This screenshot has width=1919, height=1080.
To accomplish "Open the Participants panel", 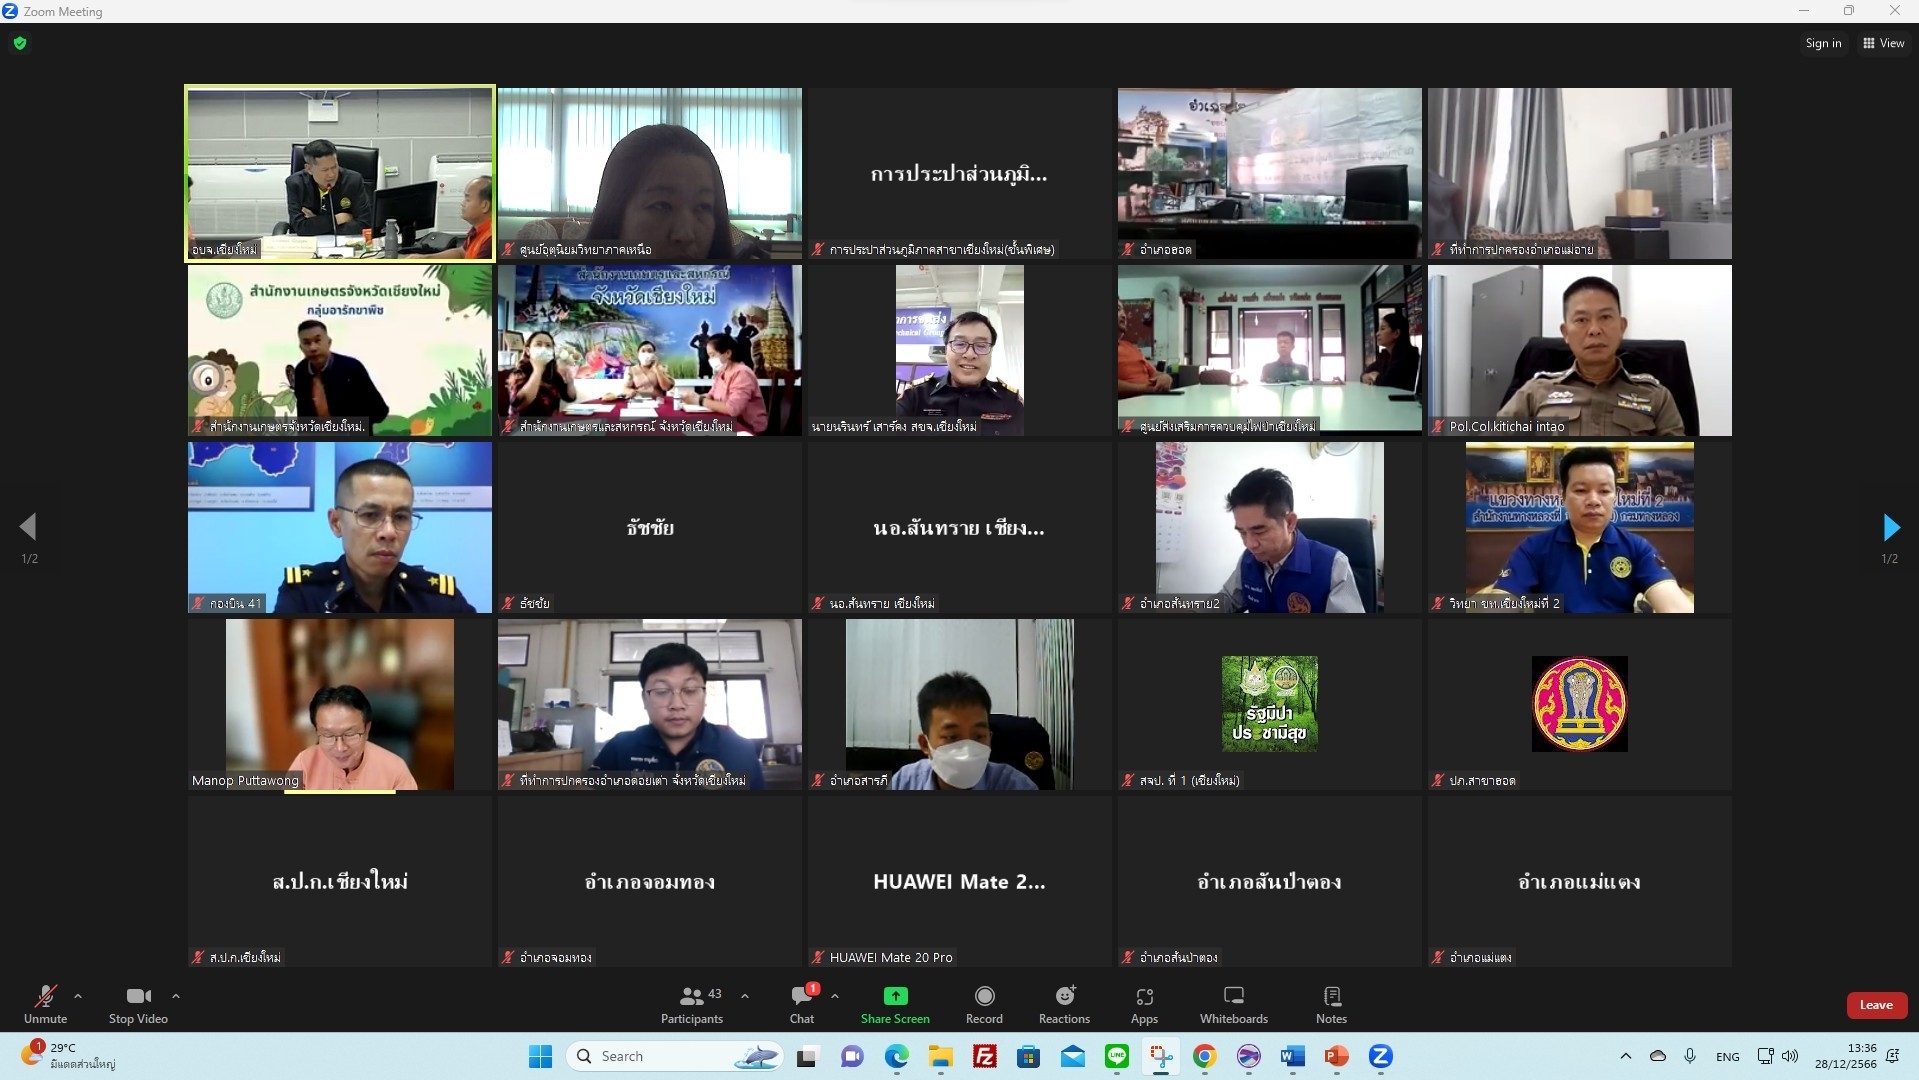I will 691,1004.
